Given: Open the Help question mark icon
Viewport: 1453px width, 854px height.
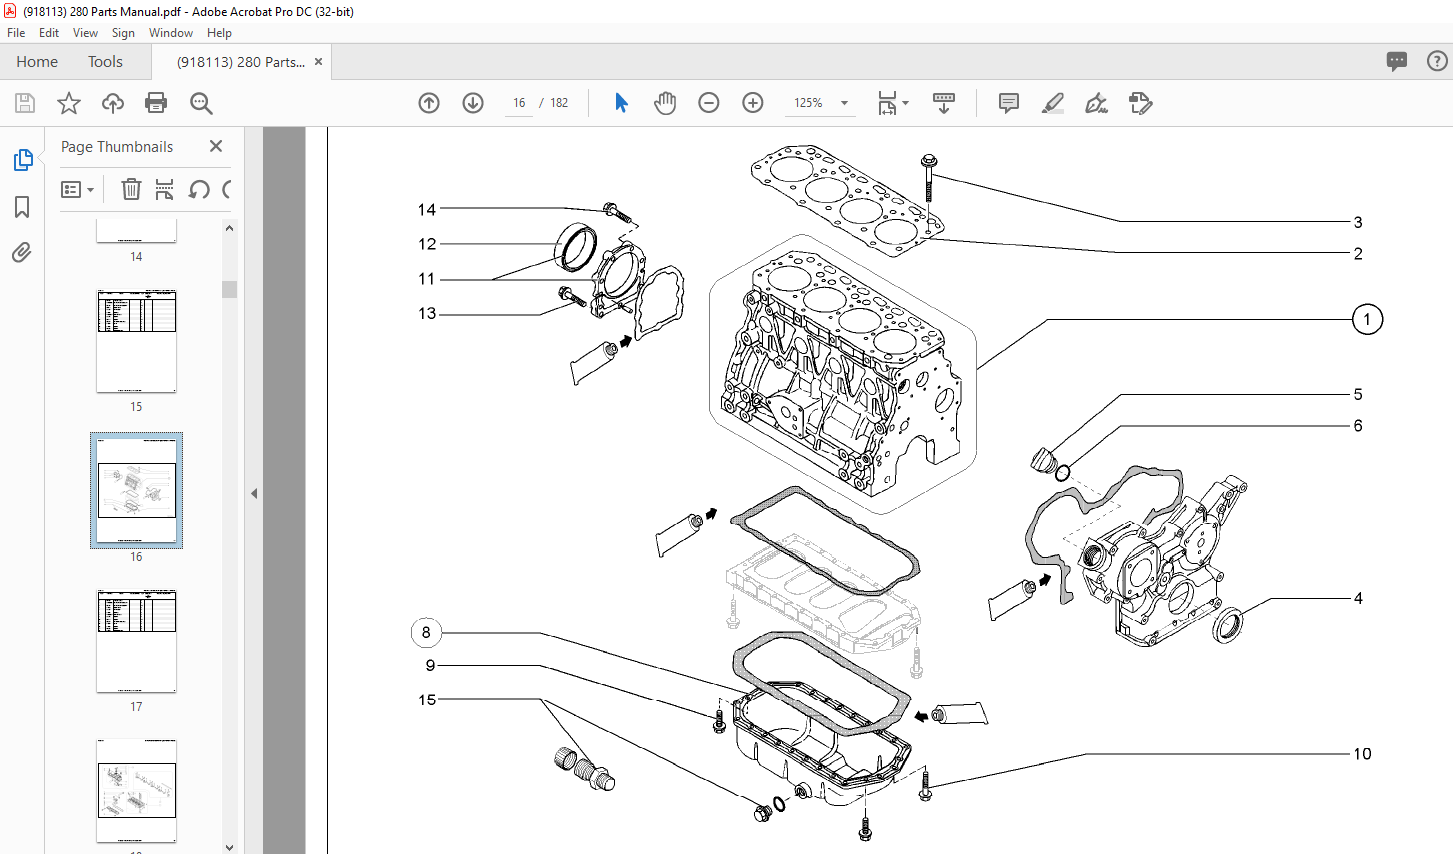Looking at the screenshot, I should click(x=1437, y=62).
